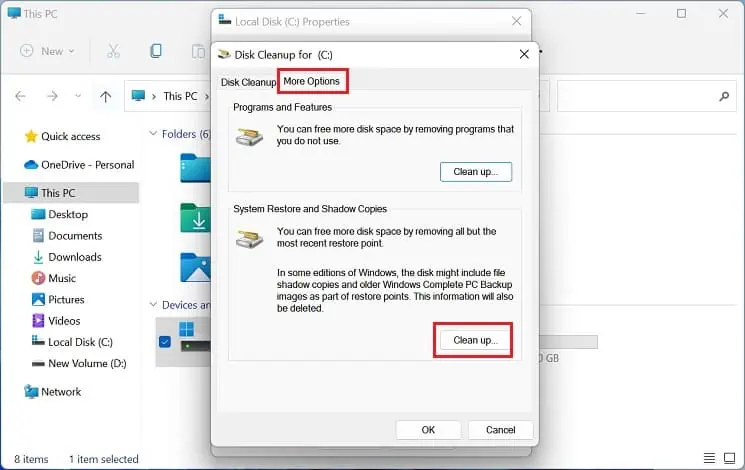Switch to Details view icon in status bar
Screen dimensions: 745x470
709,458
